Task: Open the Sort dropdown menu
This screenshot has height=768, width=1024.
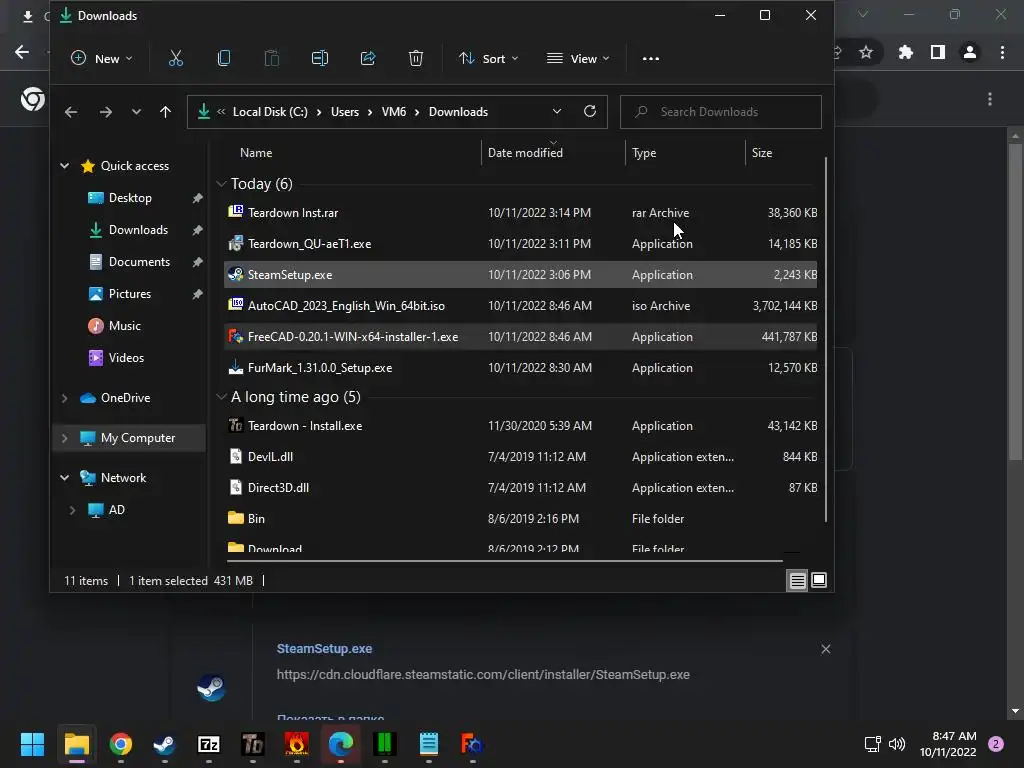Action: (x=488, y=58)
